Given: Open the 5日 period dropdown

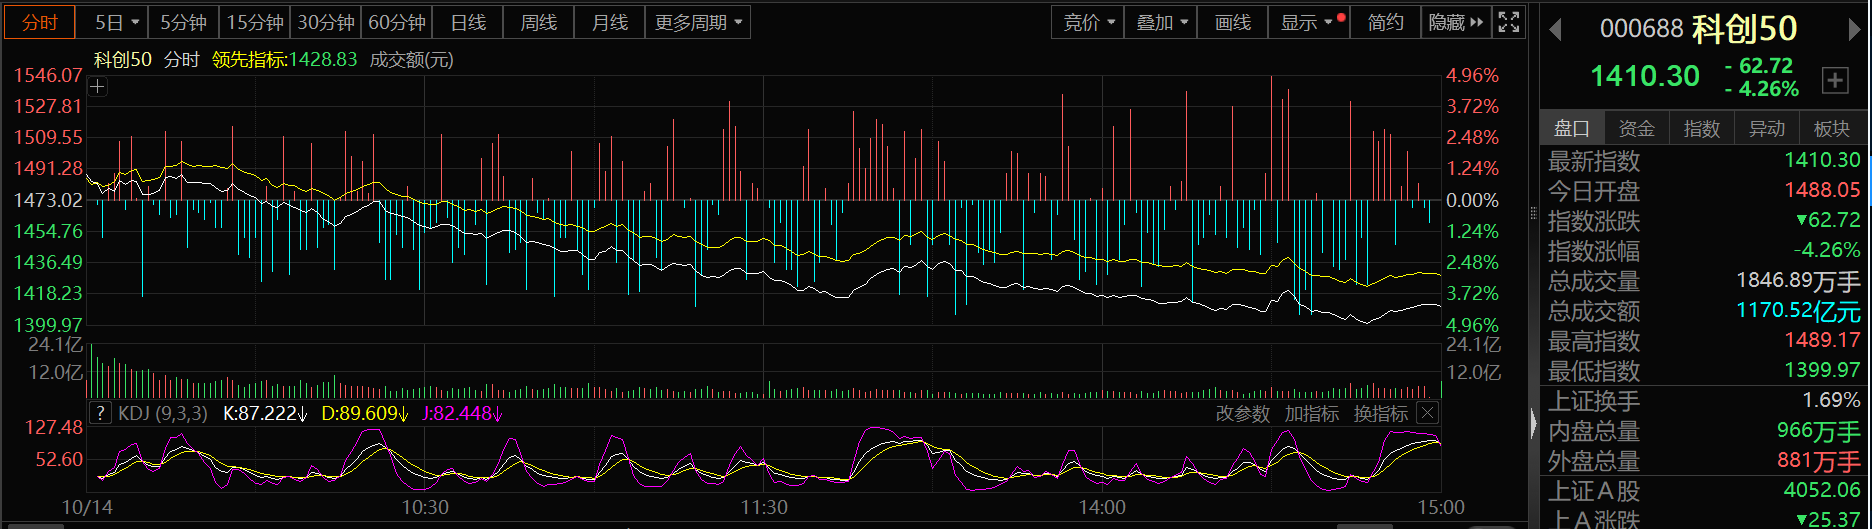Looking at the screenshot, I should [x=117, y=22].
